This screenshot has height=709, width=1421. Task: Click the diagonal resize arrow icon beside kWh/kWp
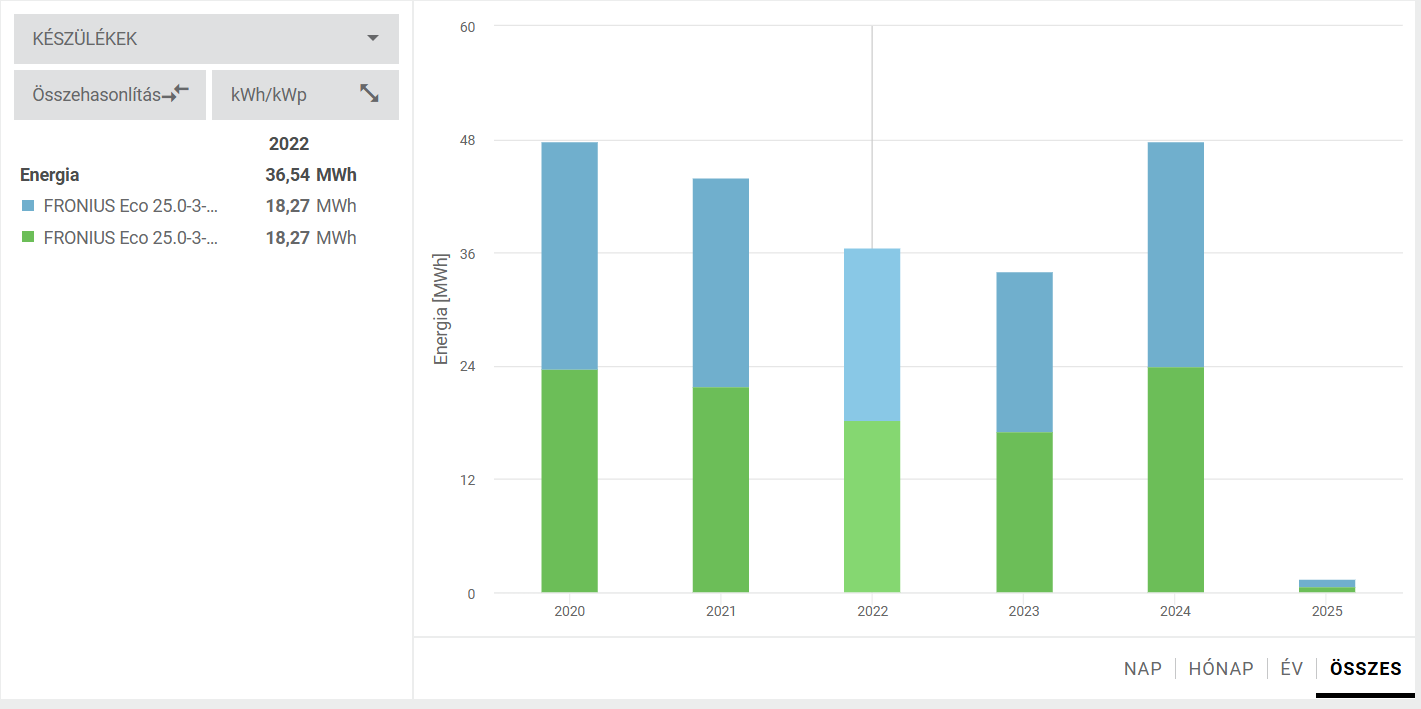click(370, 94)
